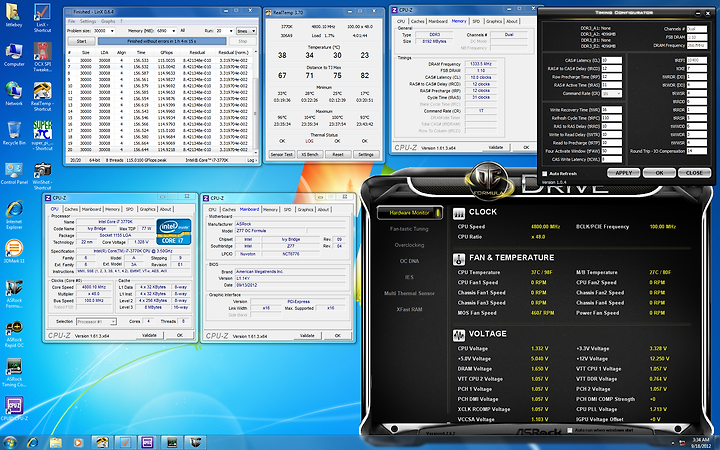Click the tREFI input field in Timing Configurator
Screen dimensions: 720x450
tap(696, 60)
